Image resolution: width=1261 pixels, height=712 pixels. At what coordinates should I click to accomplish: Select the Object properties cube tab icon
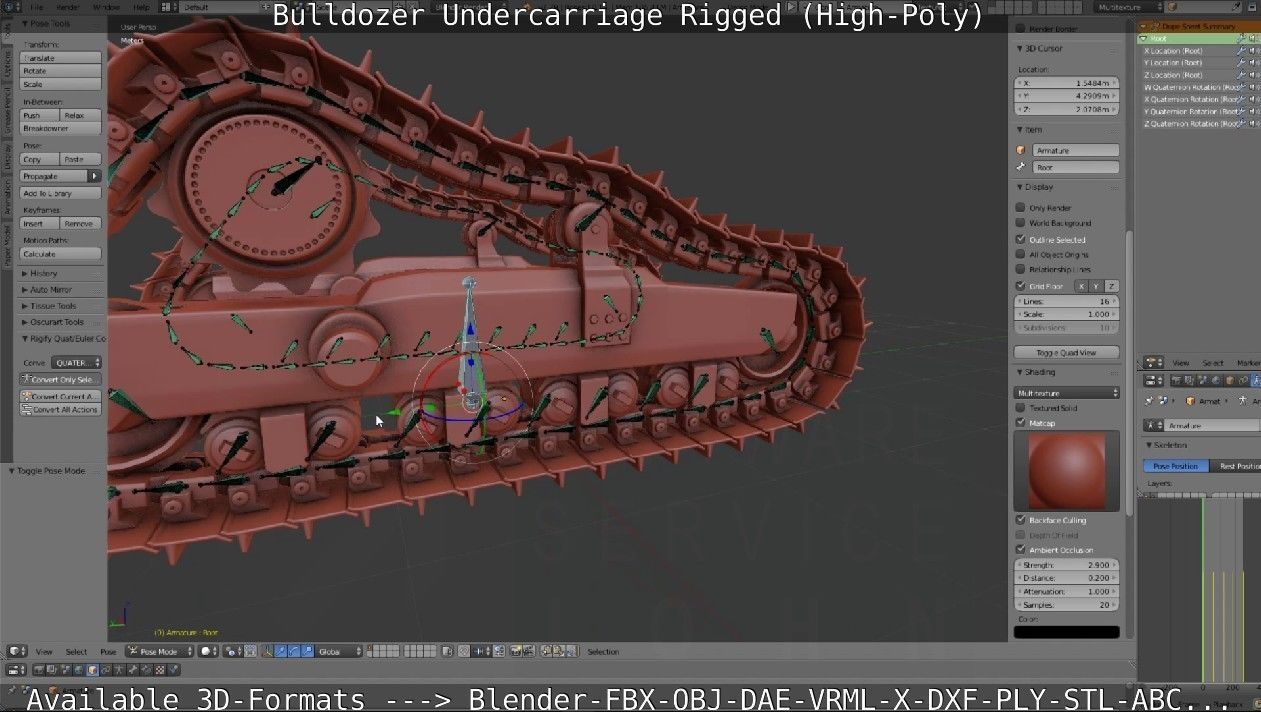coord(92,670)
